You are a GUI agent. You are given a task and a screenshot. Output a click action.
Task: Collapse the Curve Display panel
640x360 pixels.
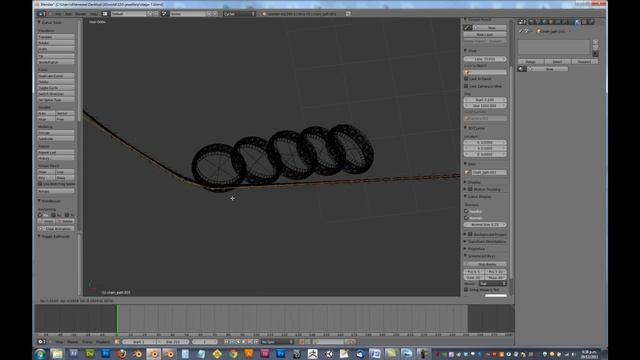pyautogui.click(x=465, y=197)
